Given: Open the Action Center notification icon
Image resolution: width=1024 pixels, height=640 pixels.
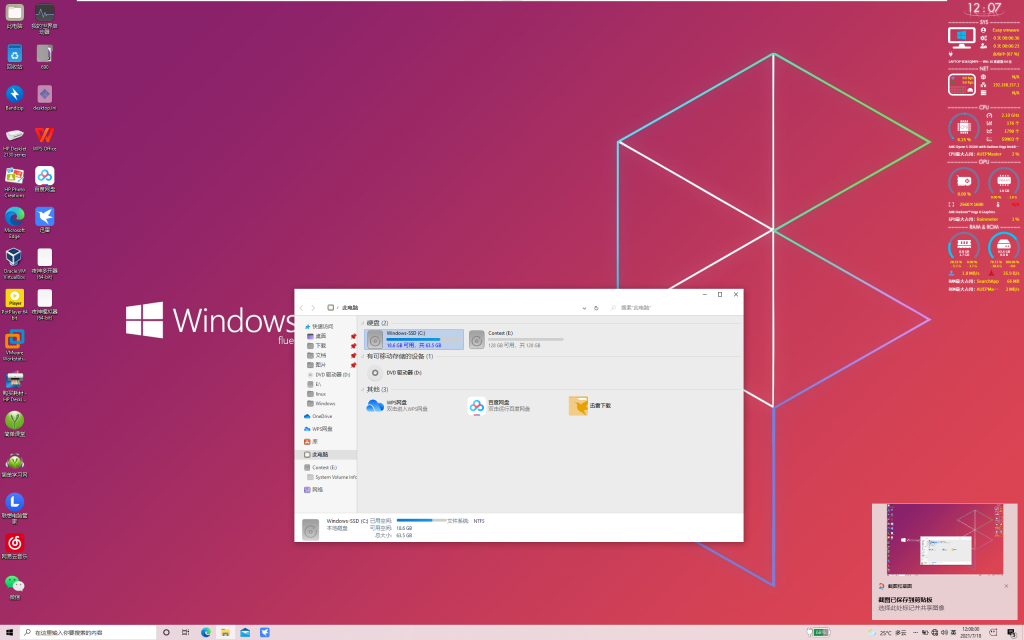Looking at the screenshot, I should [x=1012, y=632].
